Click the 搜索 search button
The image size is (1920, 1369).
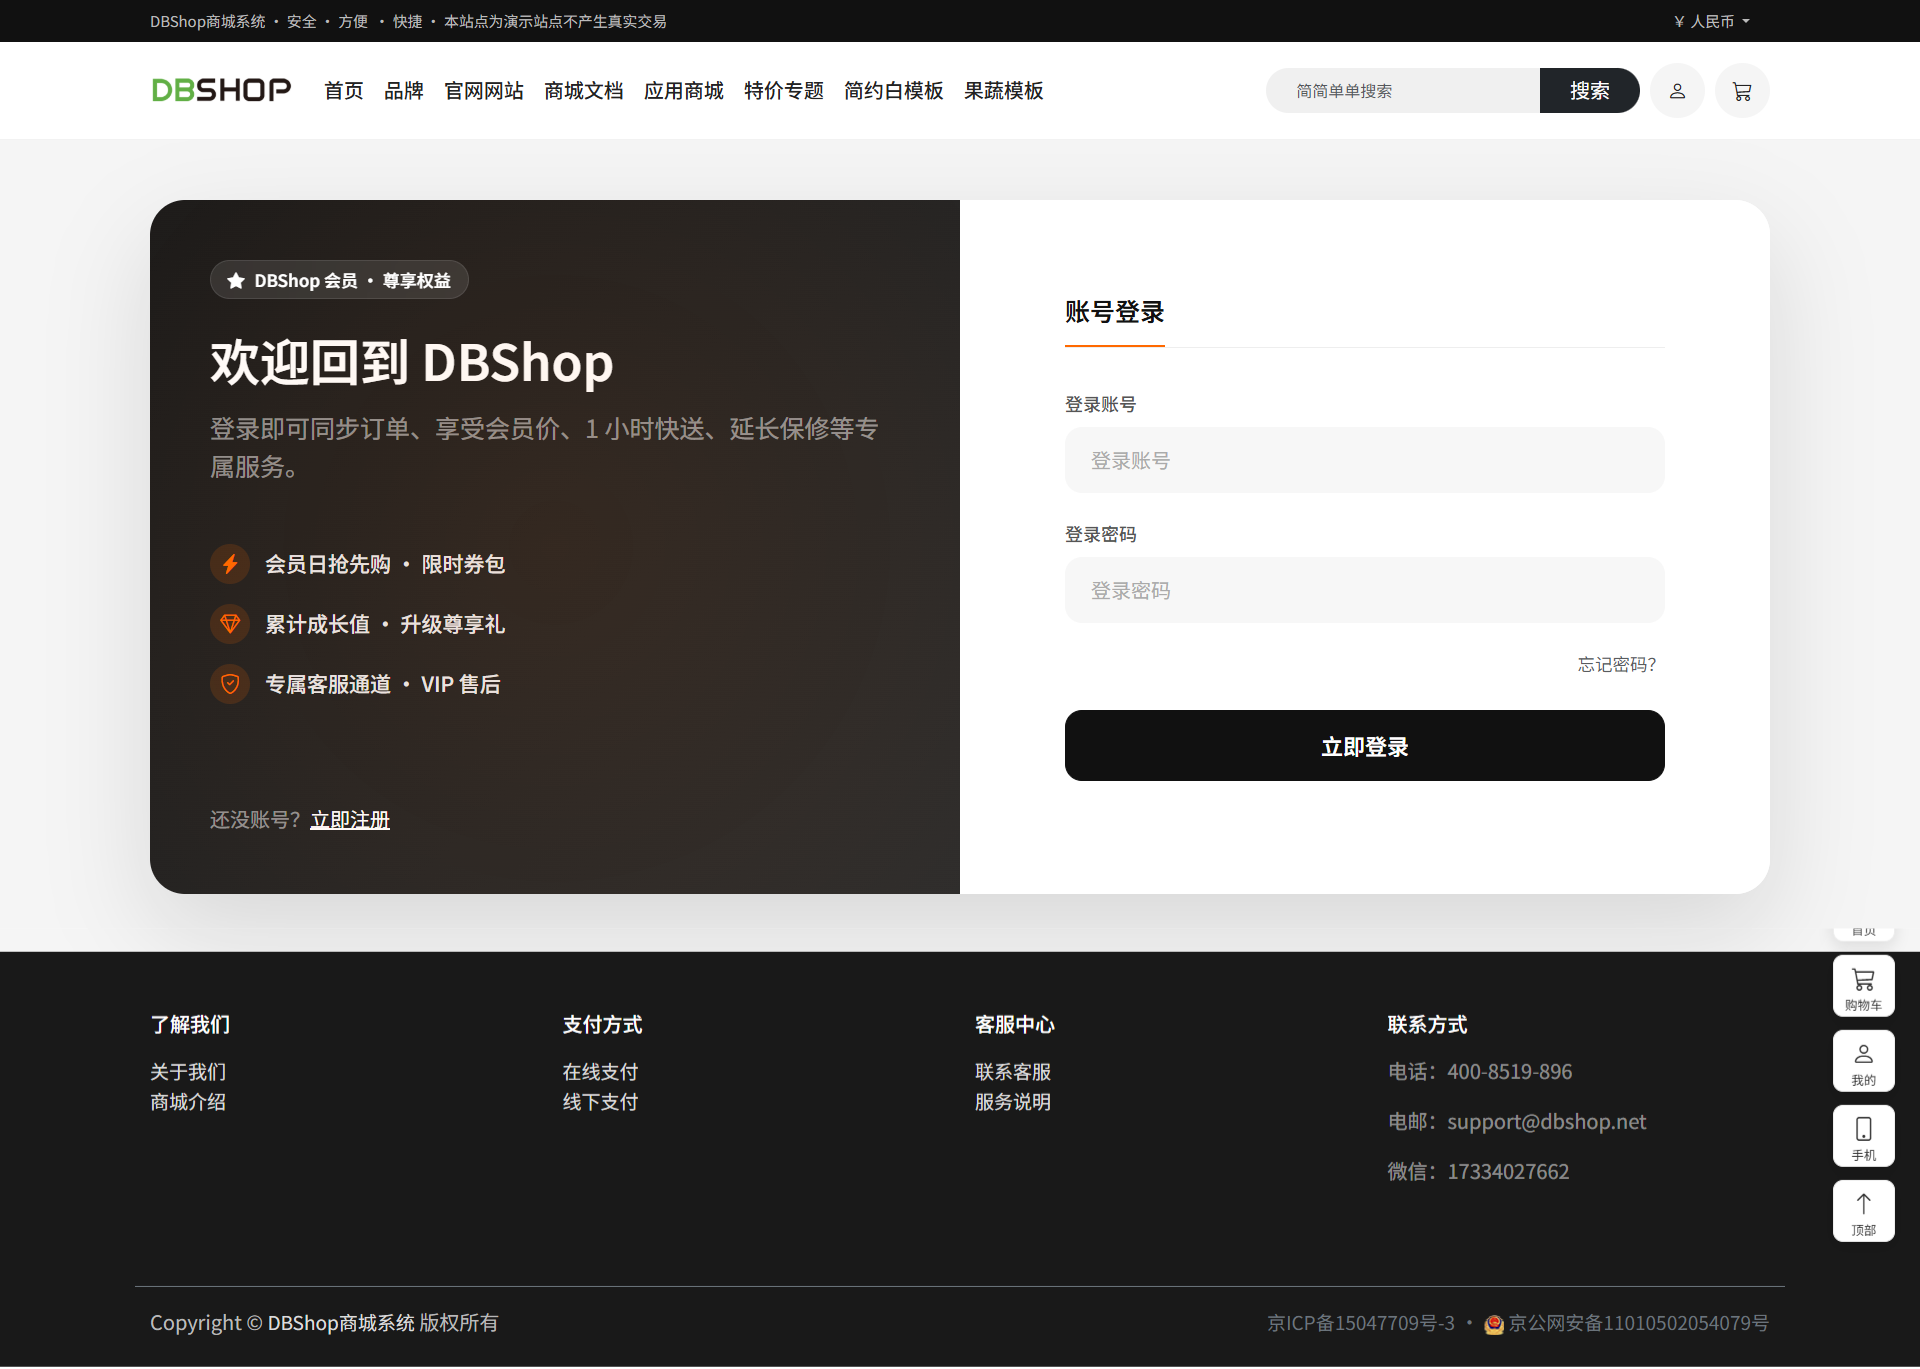pyautogui.click(x=1589, y=91)
